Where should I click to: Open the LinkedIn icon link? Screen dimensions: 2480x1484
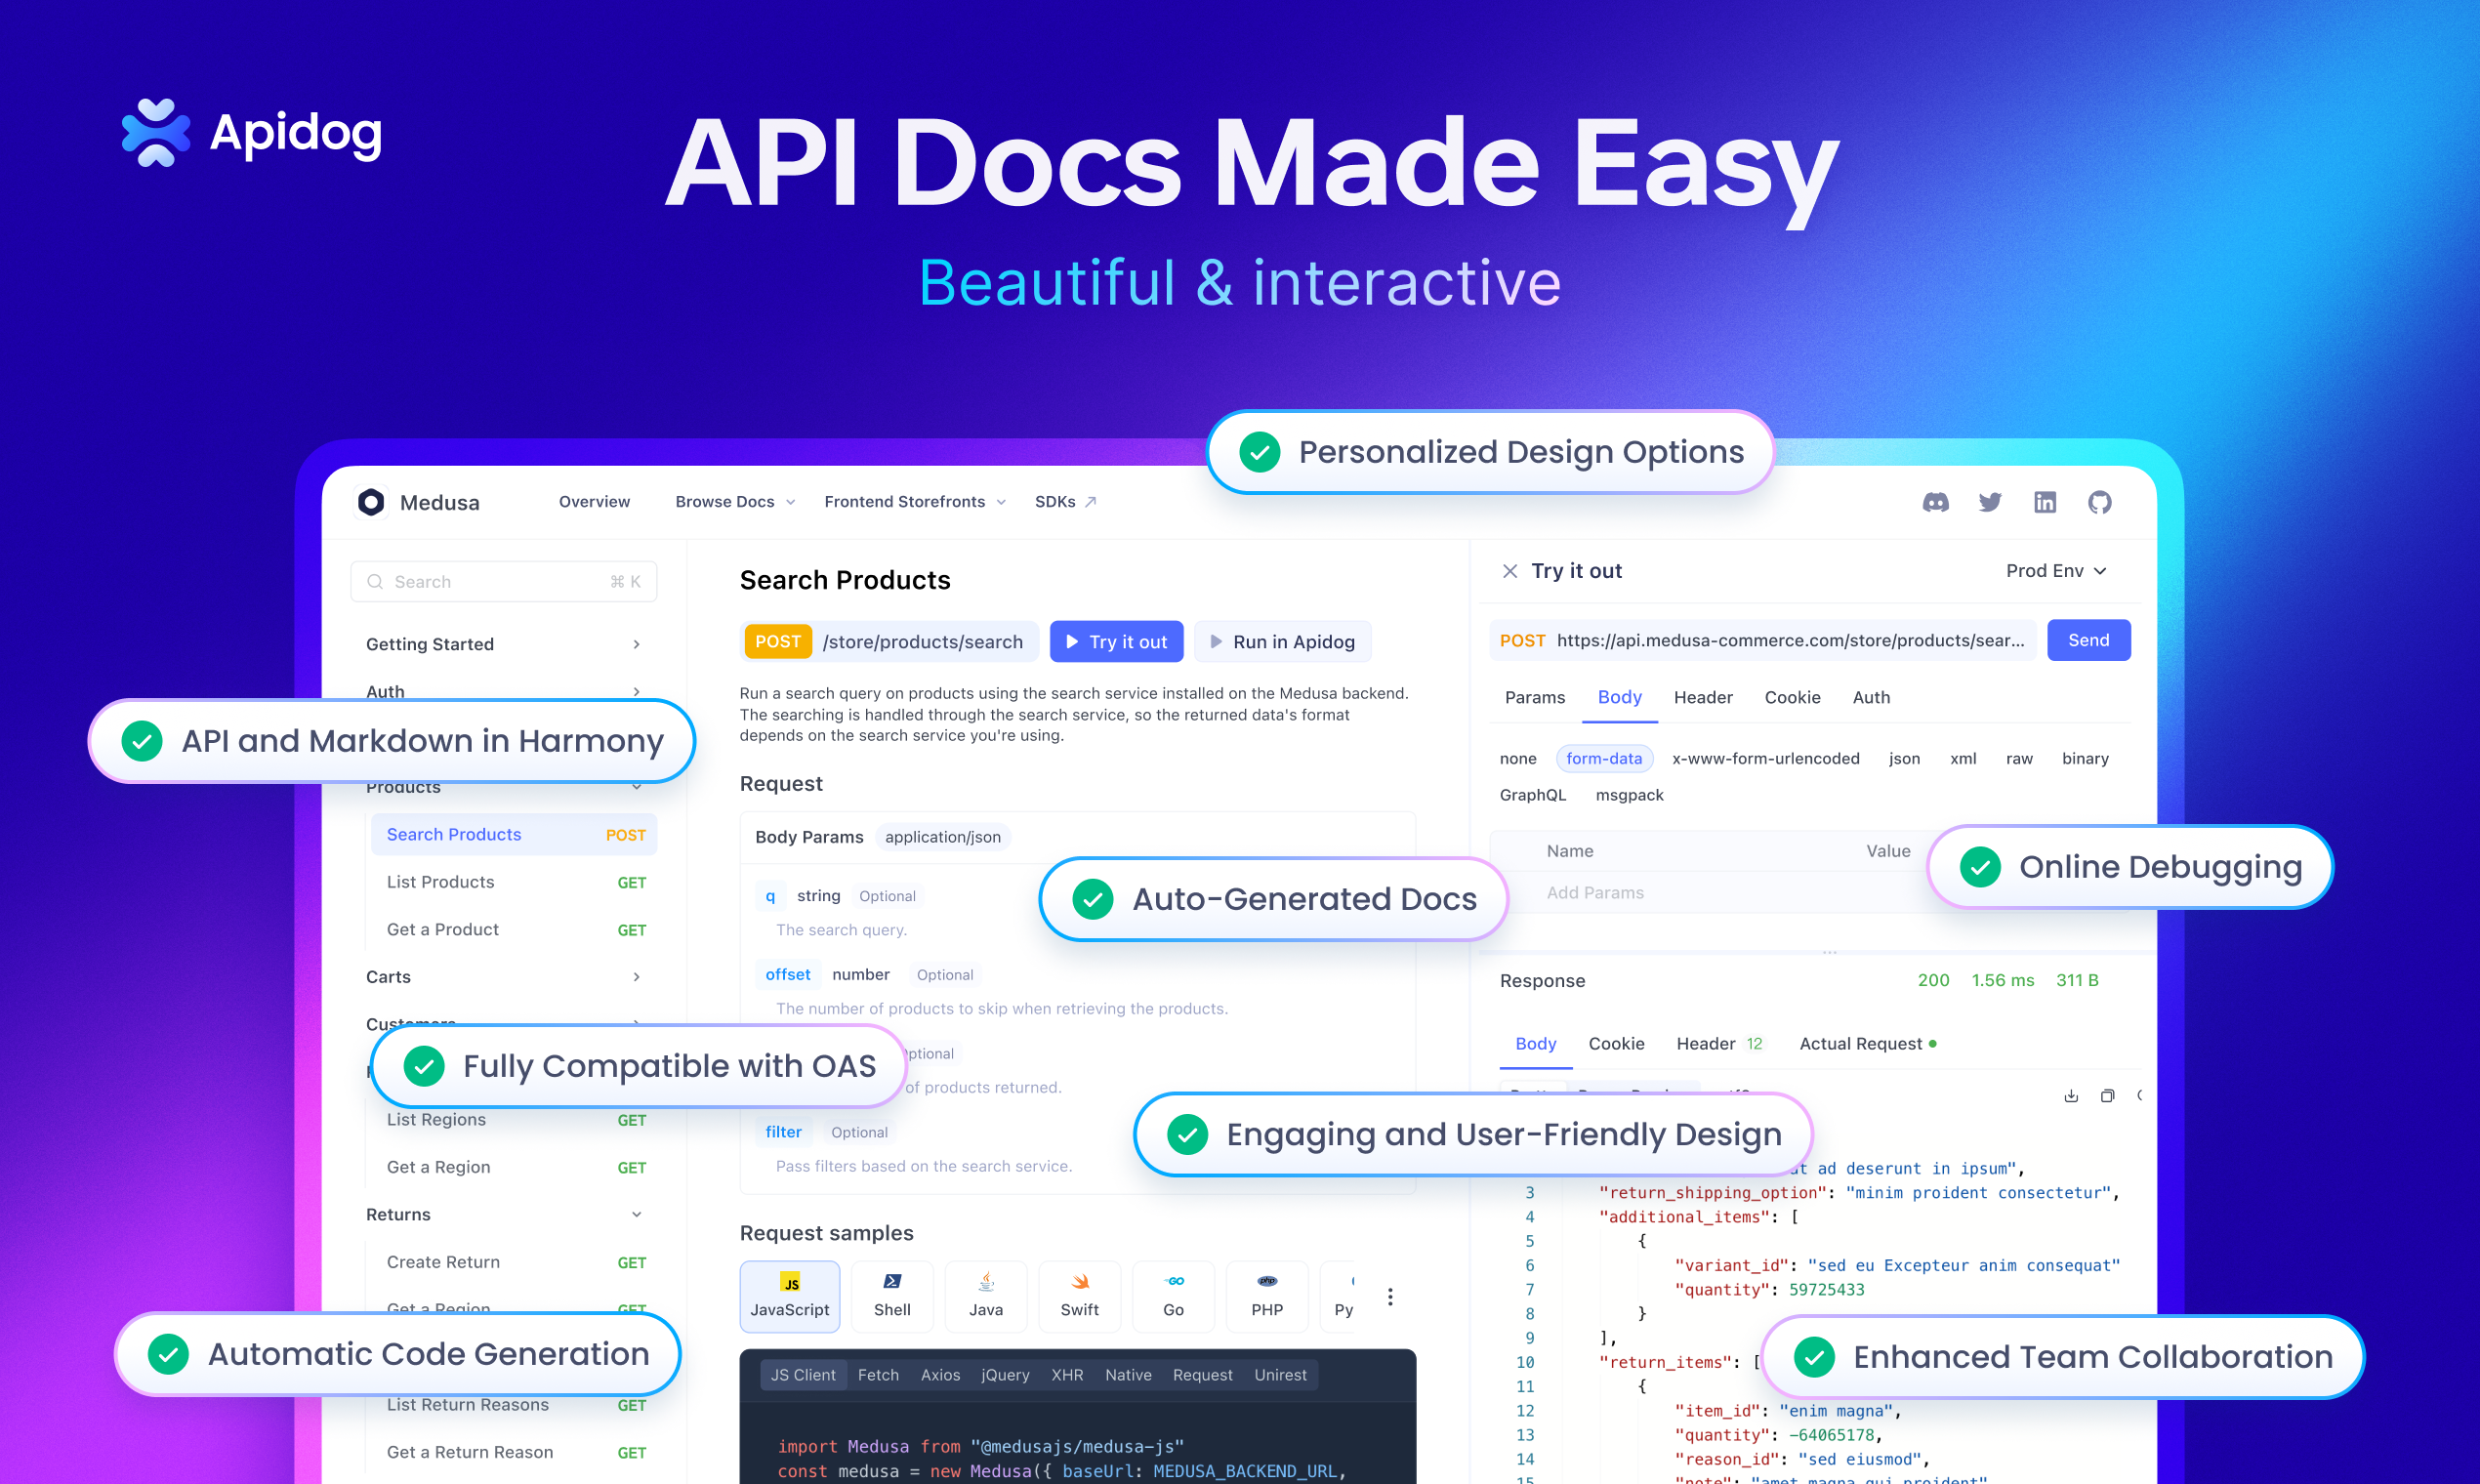pyautogui.click(x=2045, y=502)
